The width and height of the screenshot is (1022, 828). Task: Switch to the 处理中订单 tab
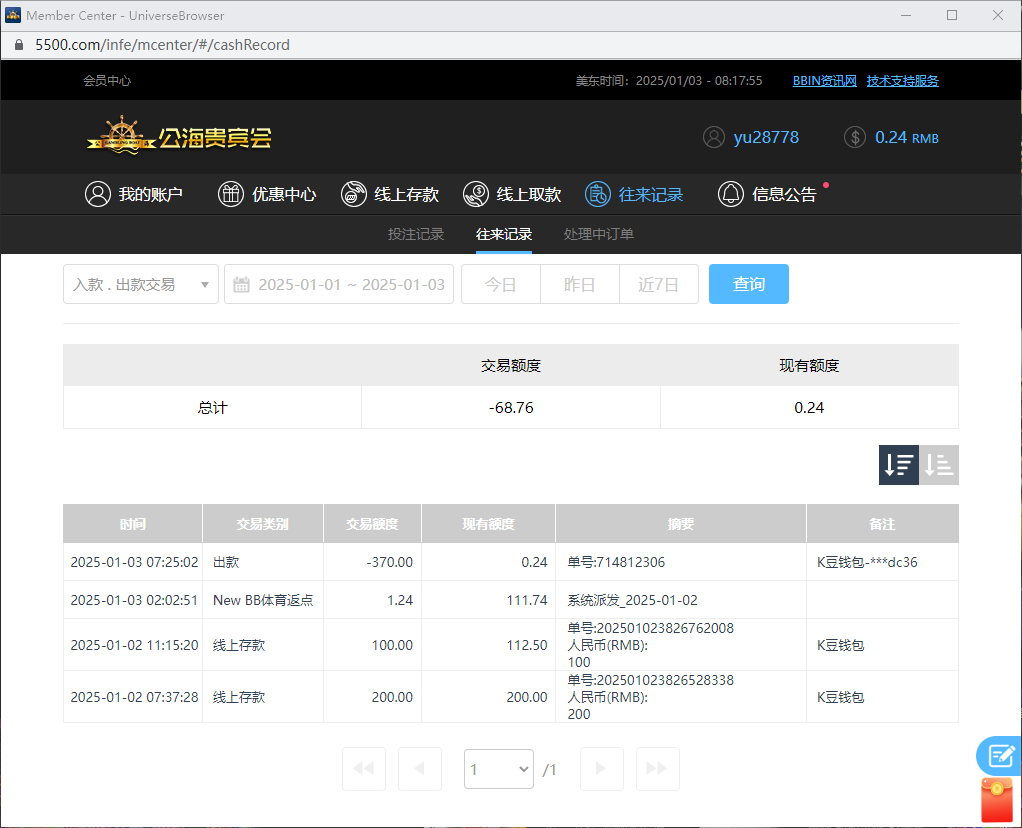[x=599, y=235]
